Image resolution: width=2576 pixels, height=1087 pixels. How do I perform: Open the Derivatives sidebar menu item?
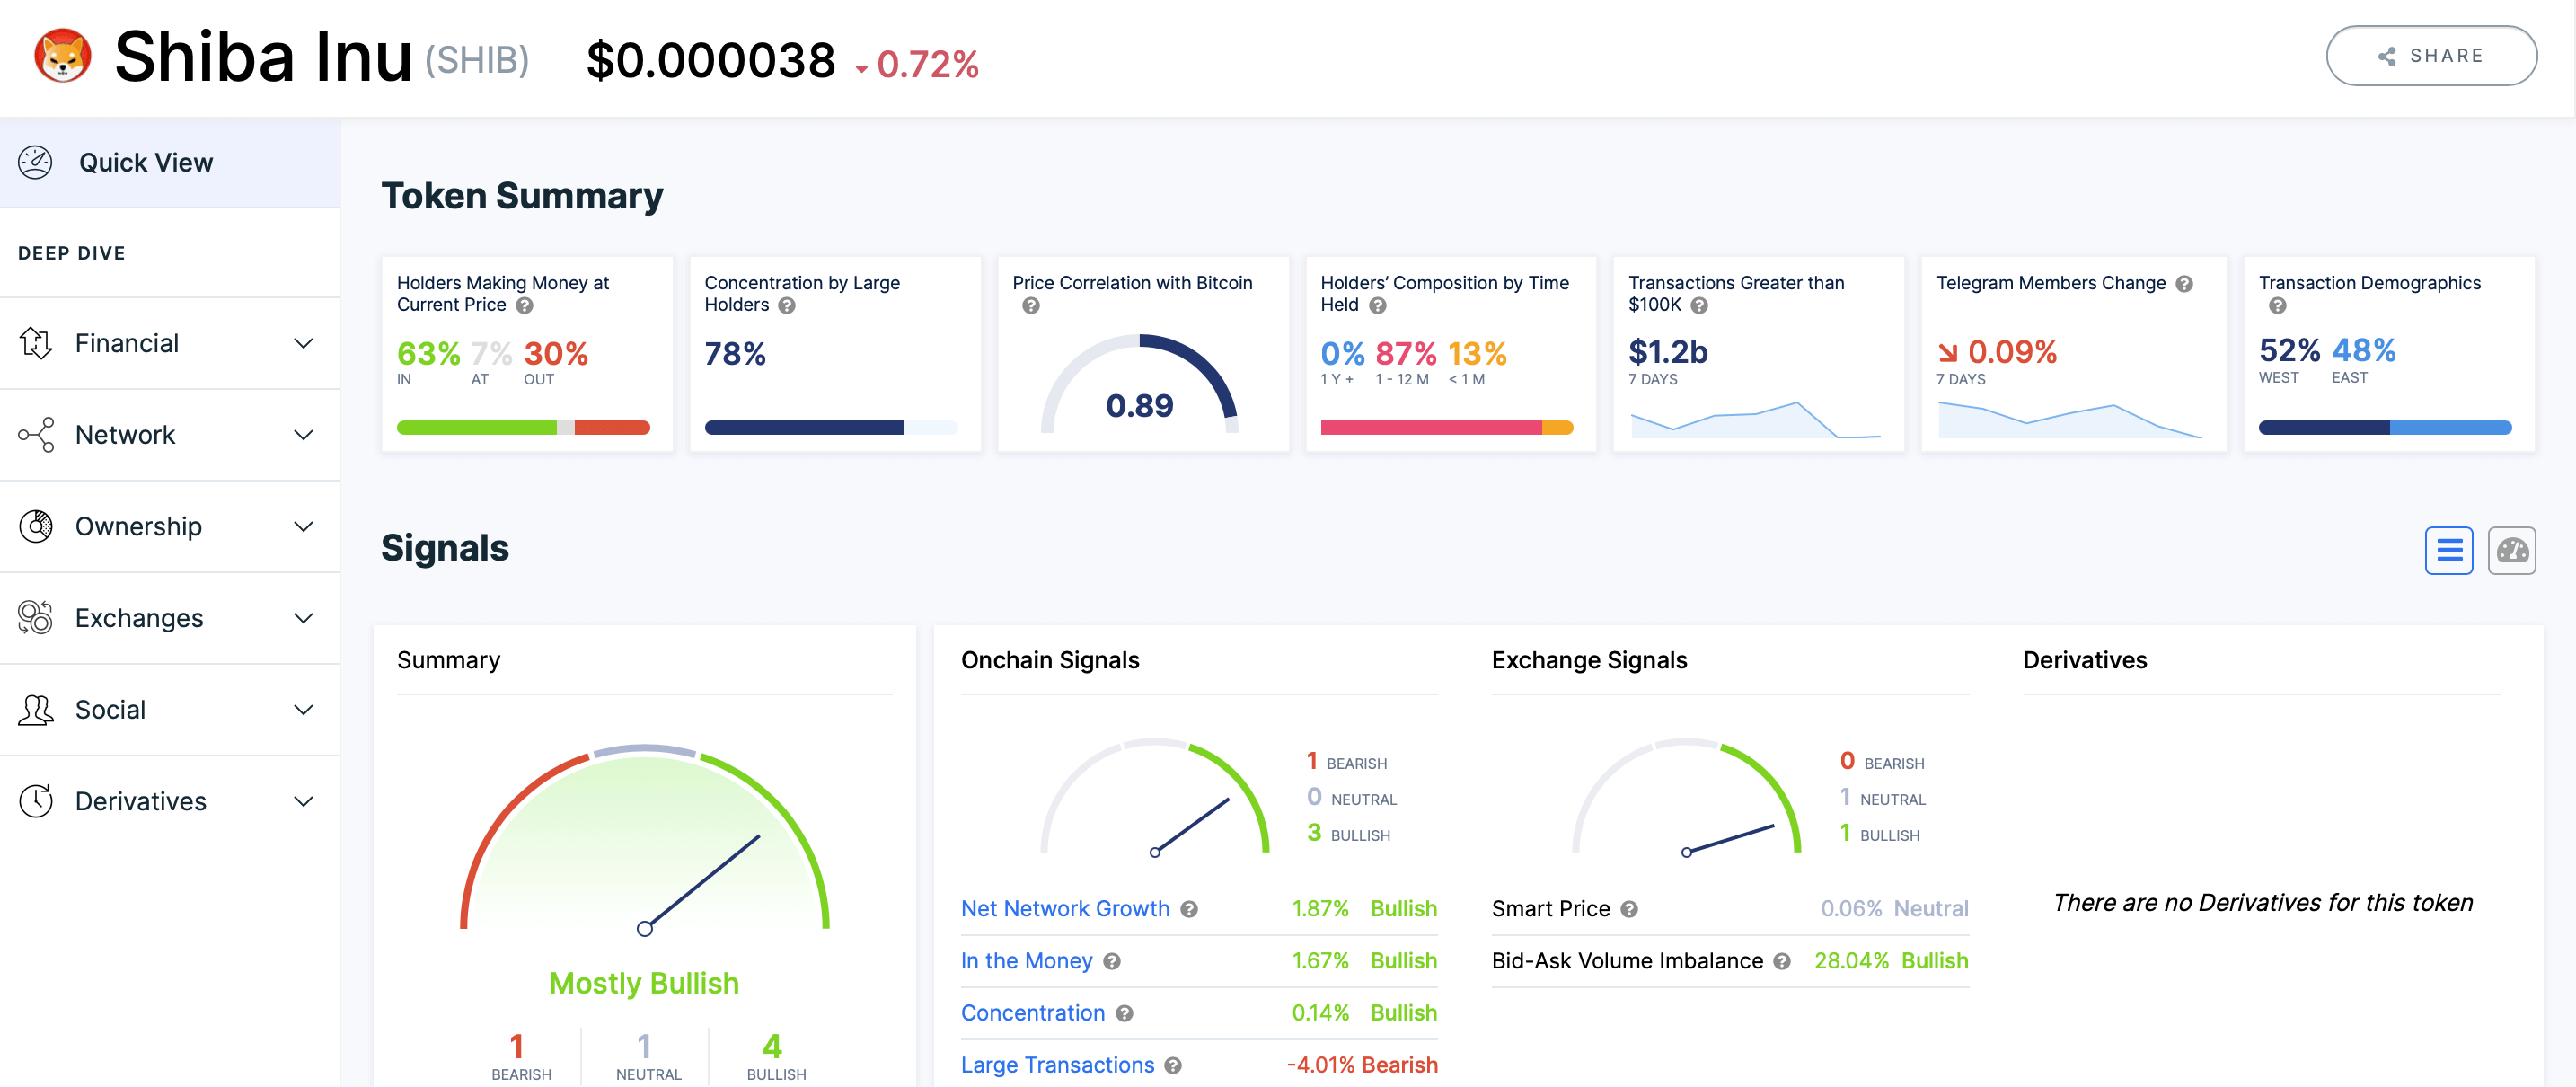click(170, 801)
